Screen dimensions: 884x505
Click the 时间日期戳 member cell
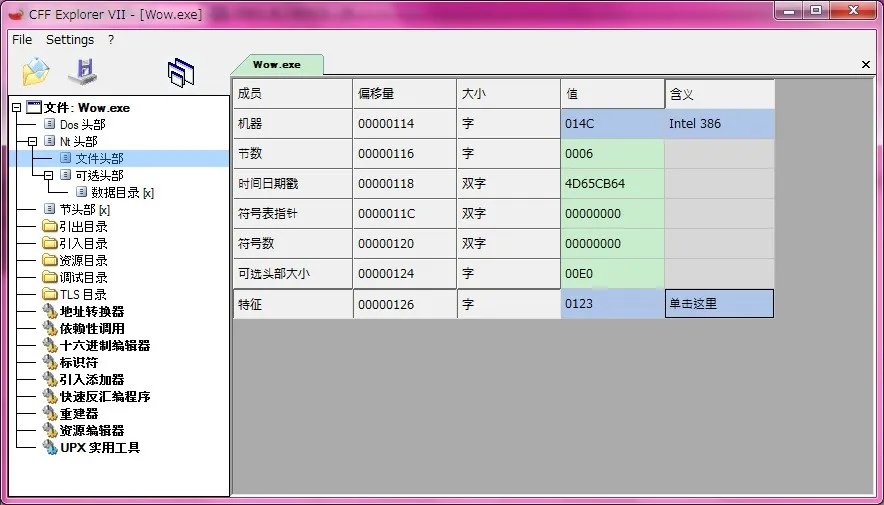293,183
